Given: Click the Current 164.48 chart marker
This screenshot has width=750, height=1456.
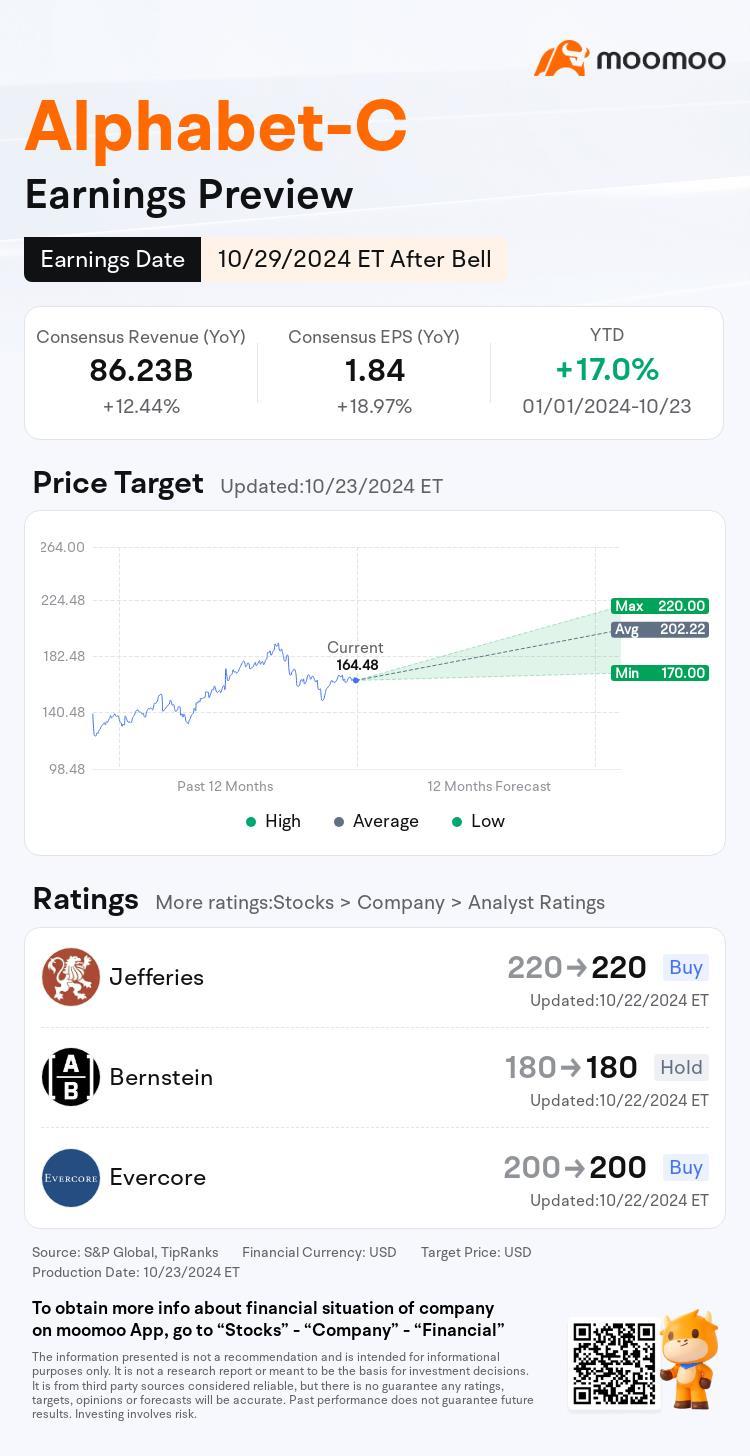Looking at the screenshot, I should [356, 679].
